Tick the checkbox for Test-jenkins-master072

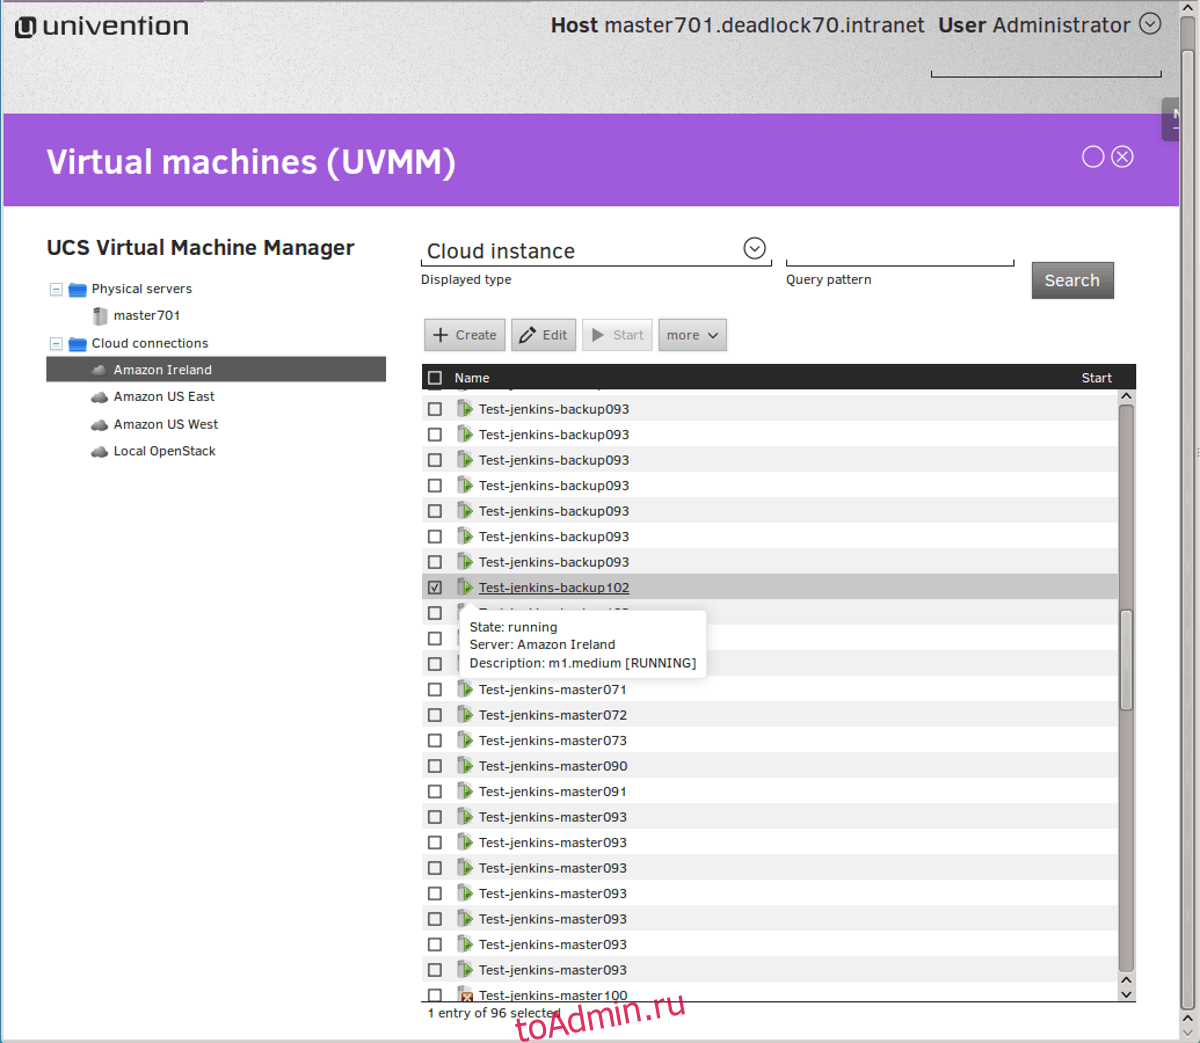coord(435,715)
